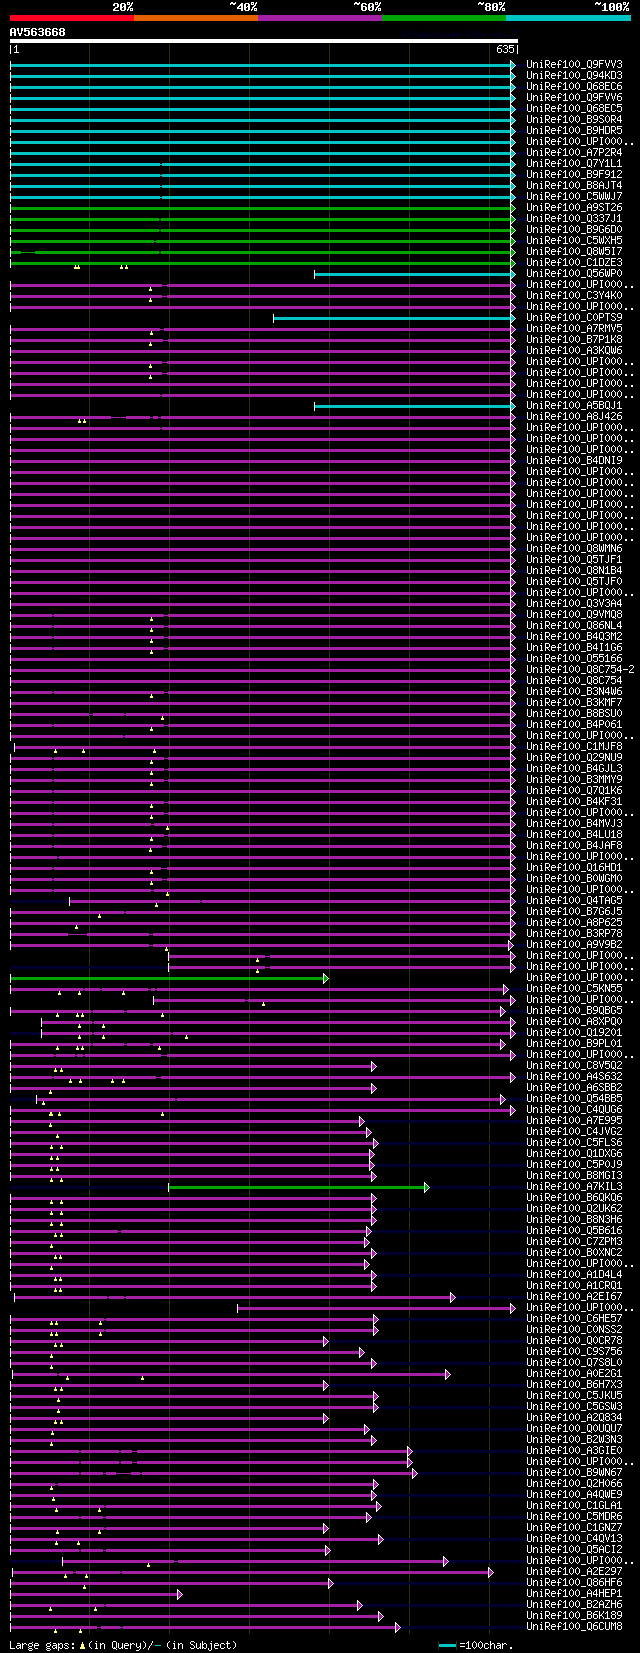Image resolution: width=640 pixels, height=1653 pixels.
Task: Click the arrowhead ending the A2E297 bar
Action: 490,1571
